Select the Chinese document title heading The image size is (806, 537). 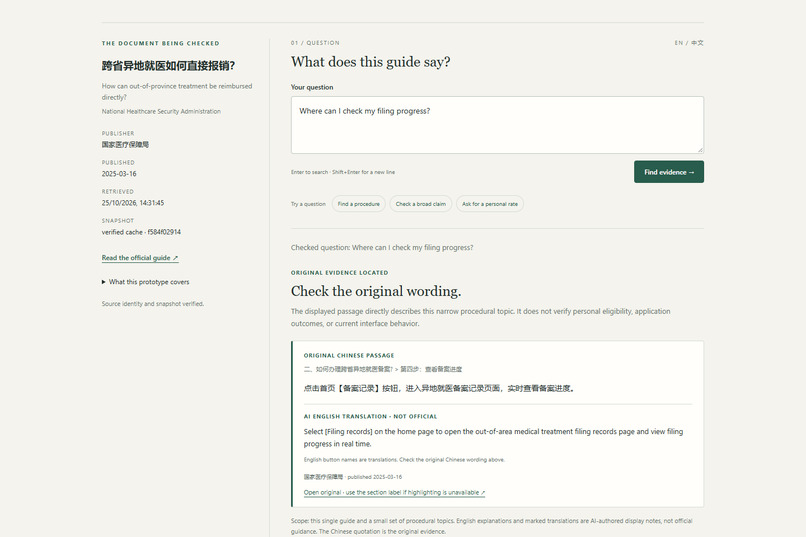point(168,66)
